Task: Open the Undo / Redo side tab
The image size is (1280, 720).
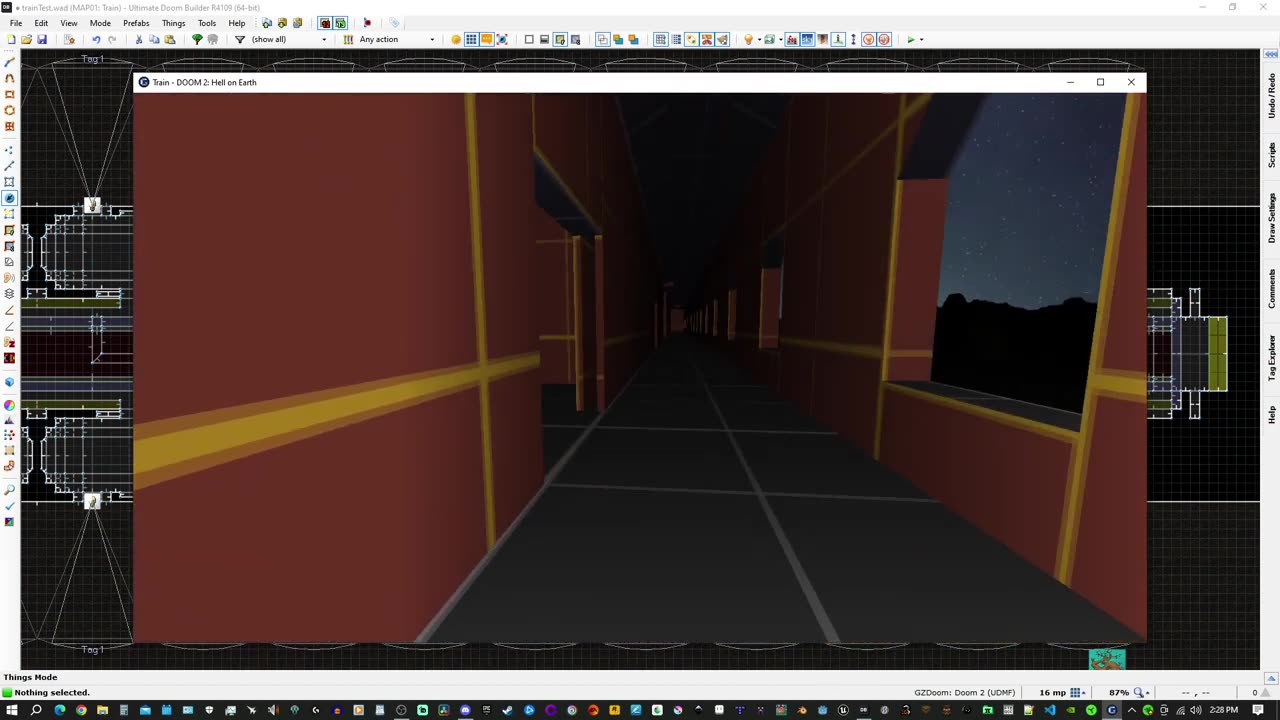Action: point(1272,96)
